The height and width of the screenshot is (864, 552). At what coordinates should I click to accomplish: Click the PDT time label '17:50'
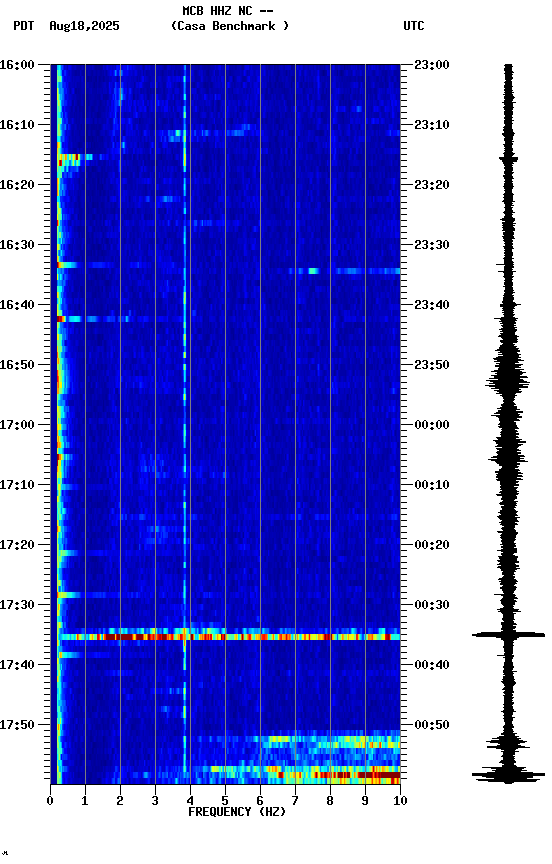point(17,725)
